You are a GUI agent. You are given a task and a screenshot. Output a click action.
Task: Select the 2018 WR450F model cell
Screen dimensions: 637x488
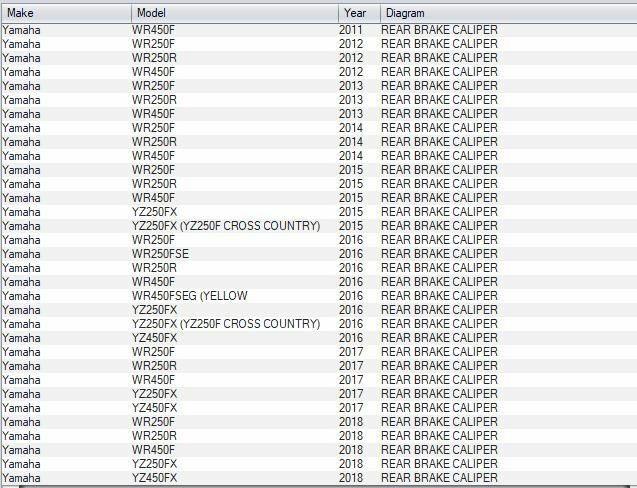[x=153, y=450]
